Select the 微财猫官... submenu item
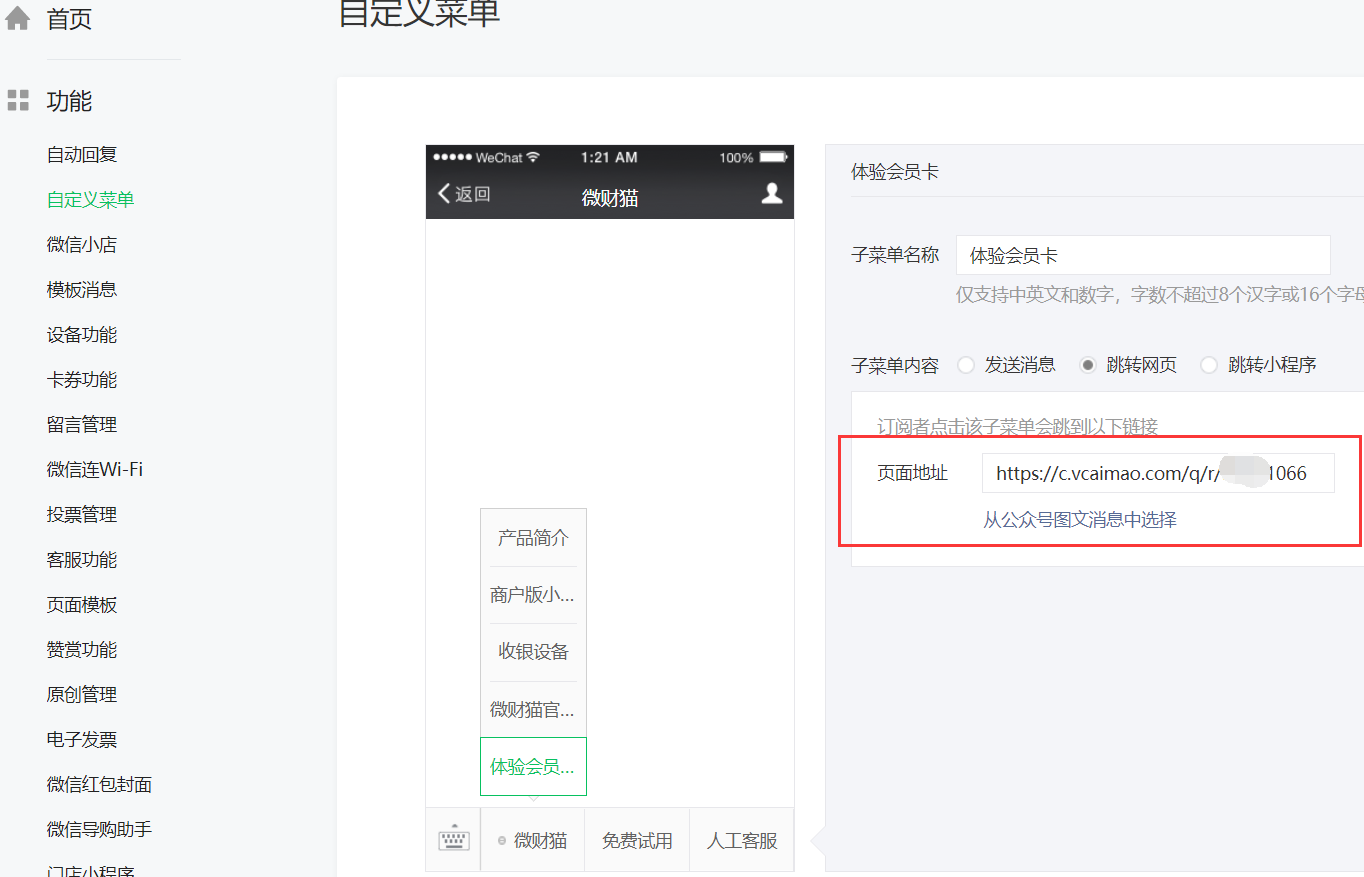This screenshot has width=1364, height=877. [533, 710]
